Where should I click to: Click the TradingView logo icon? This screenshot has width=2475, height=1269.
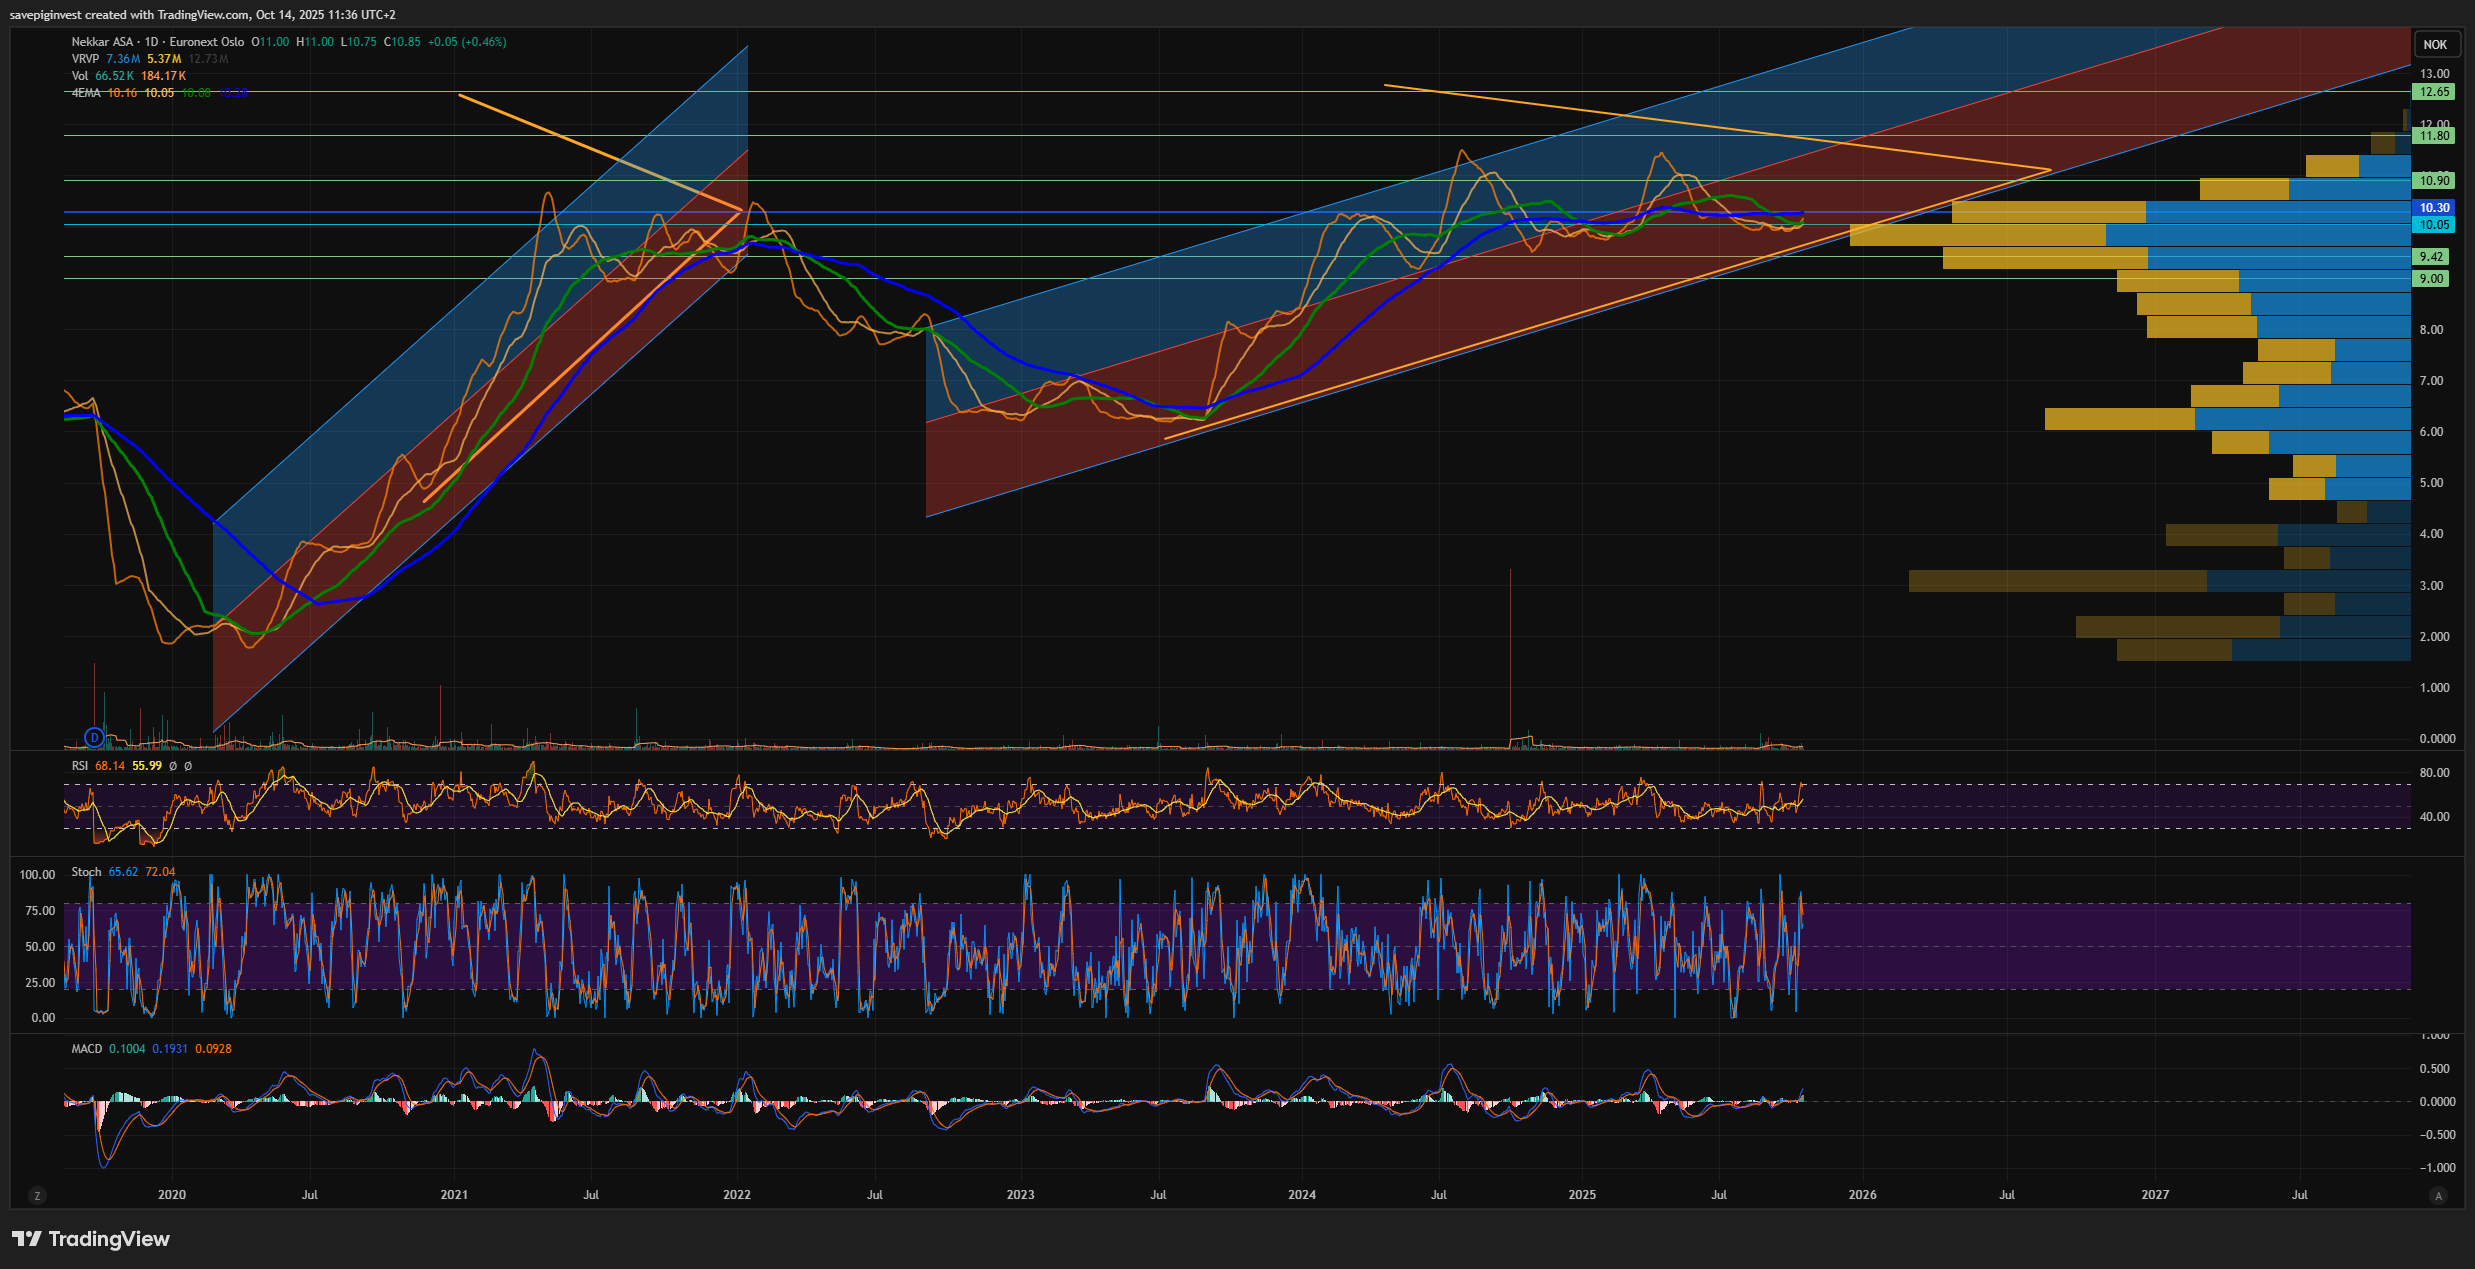pyautogui.click(x=27, y=1239)
